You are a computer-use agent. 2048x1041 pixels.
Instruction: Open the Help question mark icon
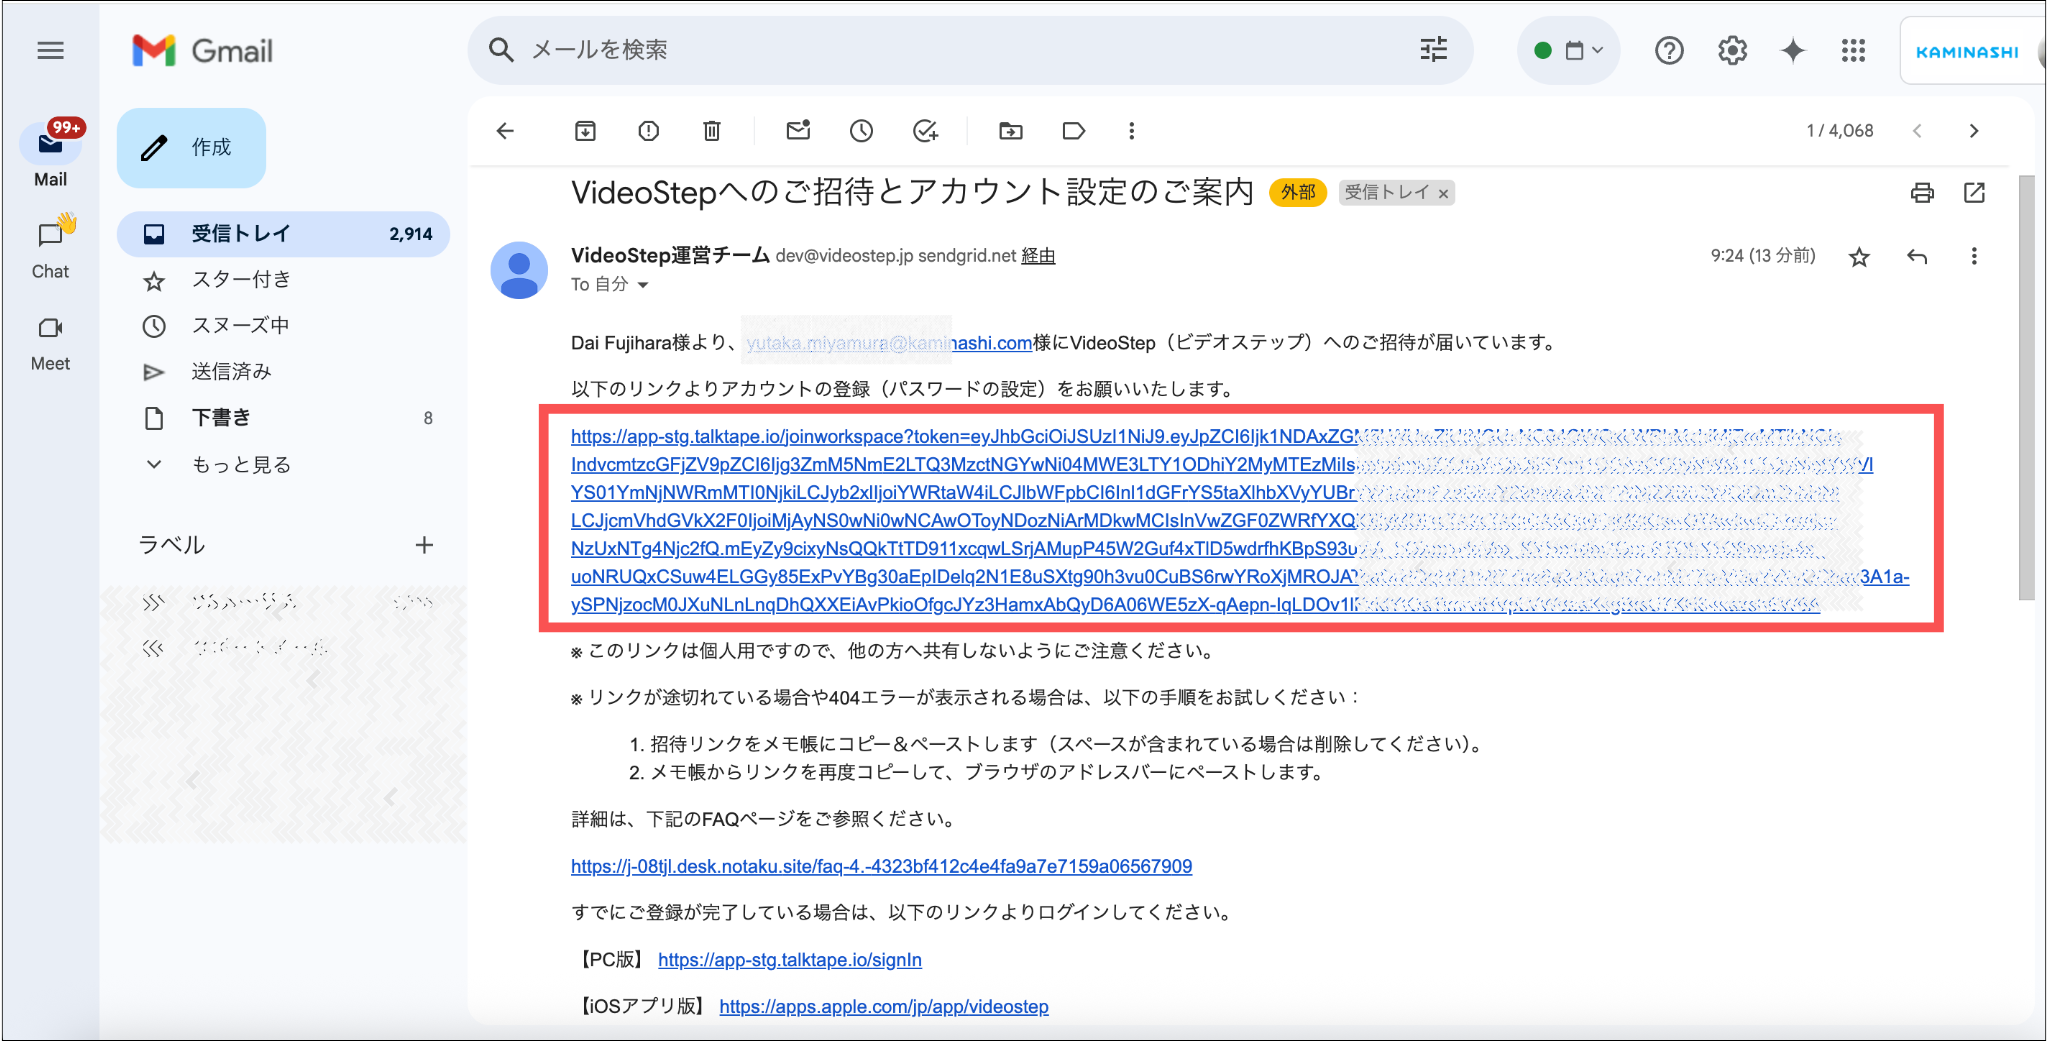tap(1669, 50)
